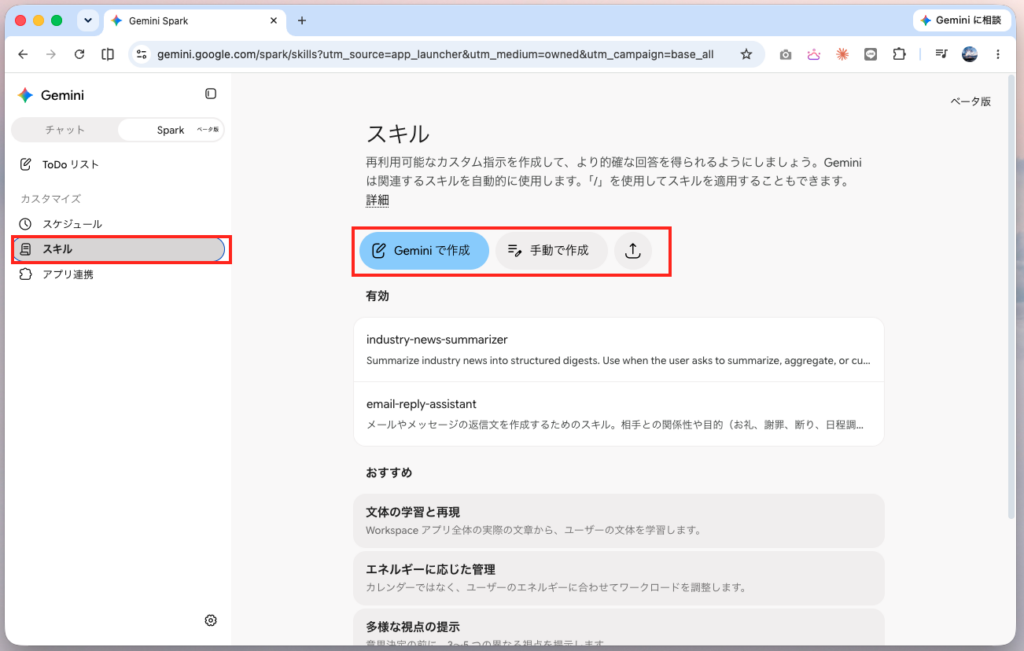Select the Spark mode tab
The height and width of the screenshot is (651, 1024).
(171, 130)
